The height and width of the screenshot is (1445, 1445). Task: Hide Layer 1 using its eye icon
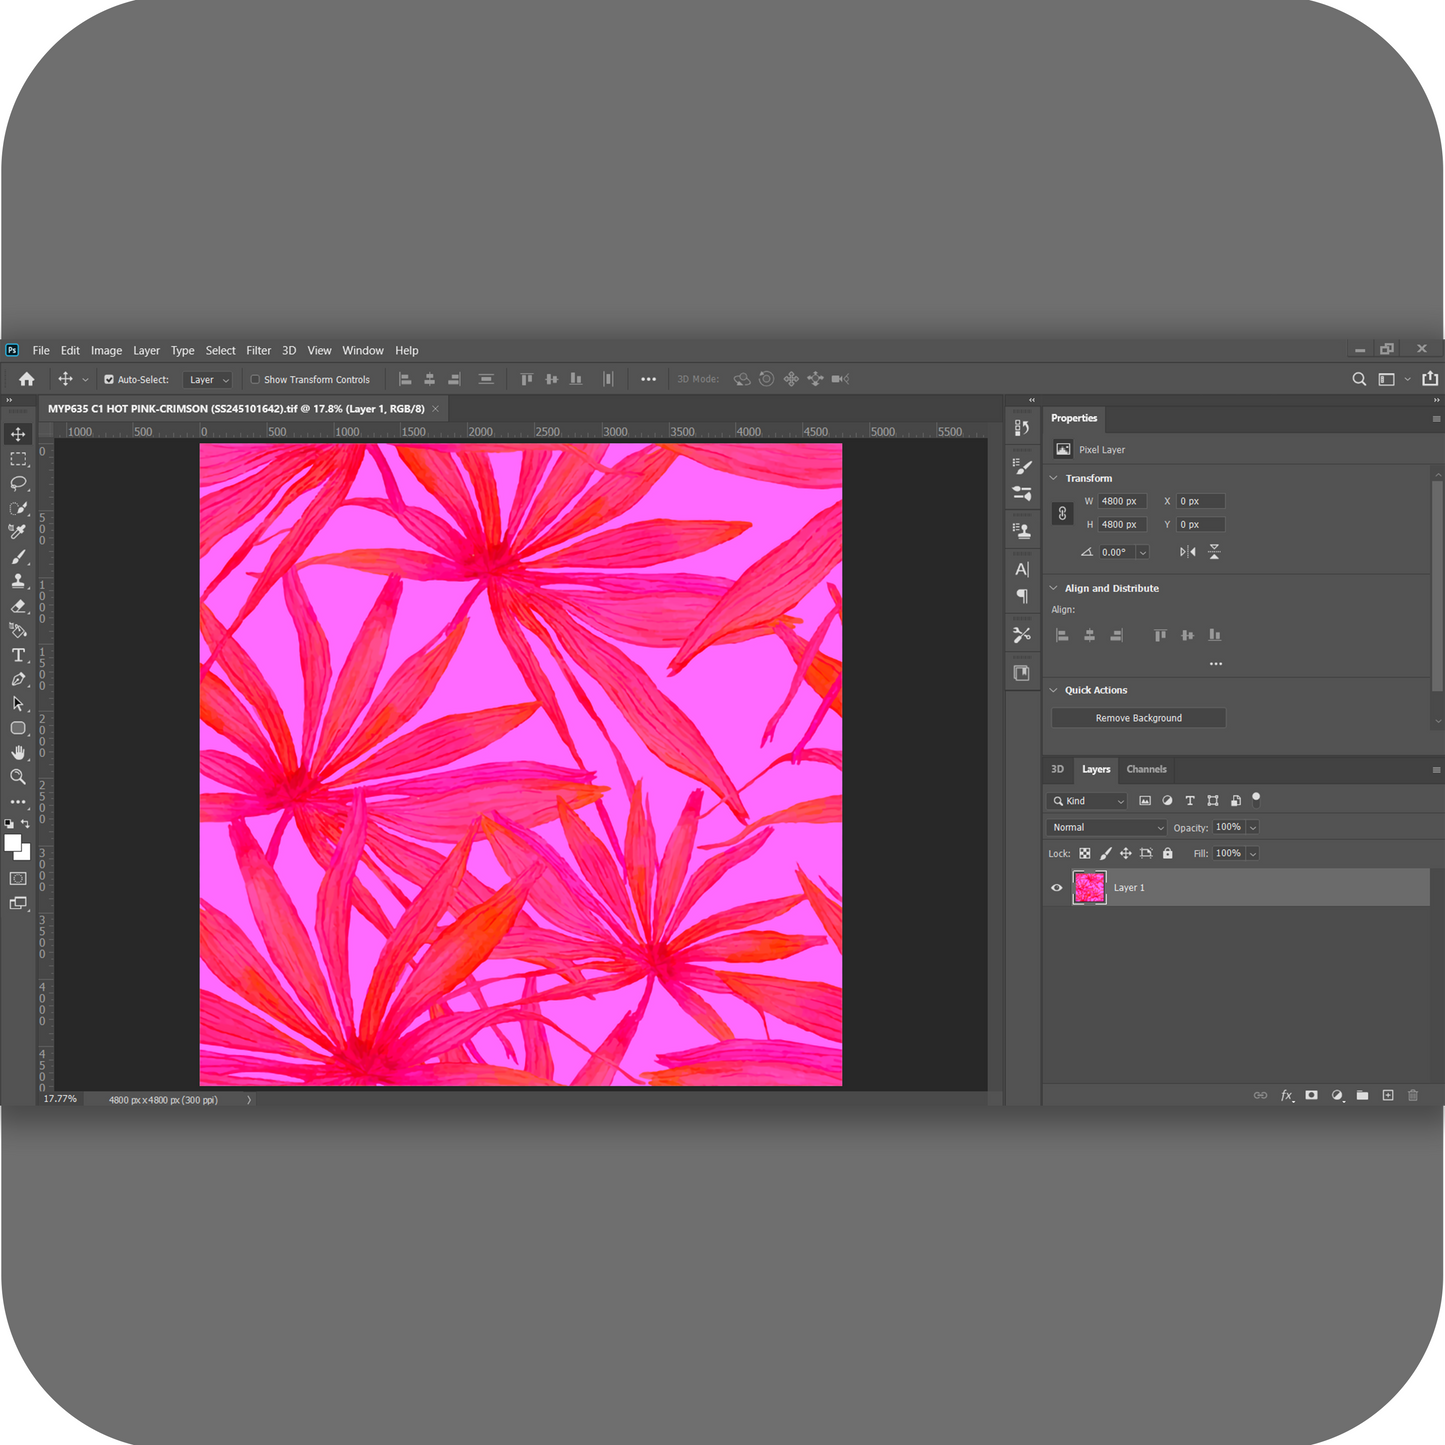point(1057,888)
